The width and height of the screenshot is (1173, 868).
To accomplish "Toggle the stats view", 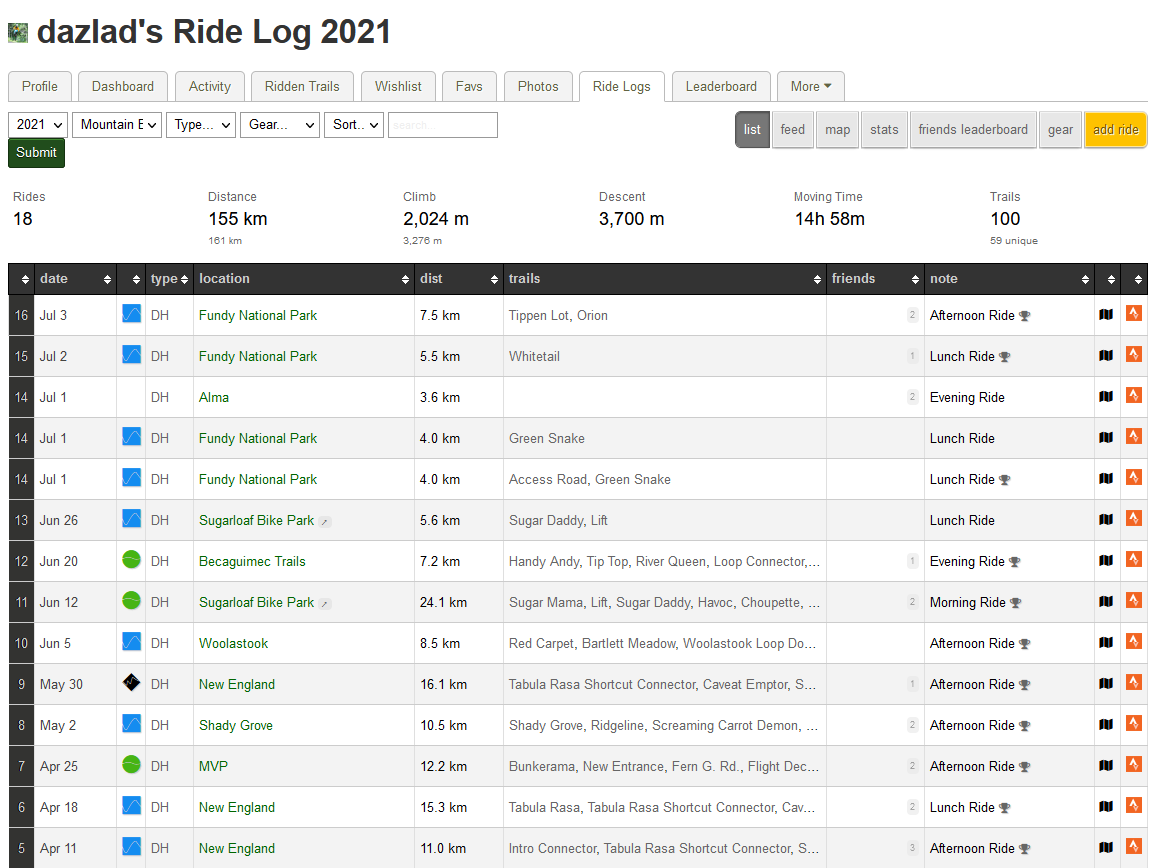I will tap(884, 129).
